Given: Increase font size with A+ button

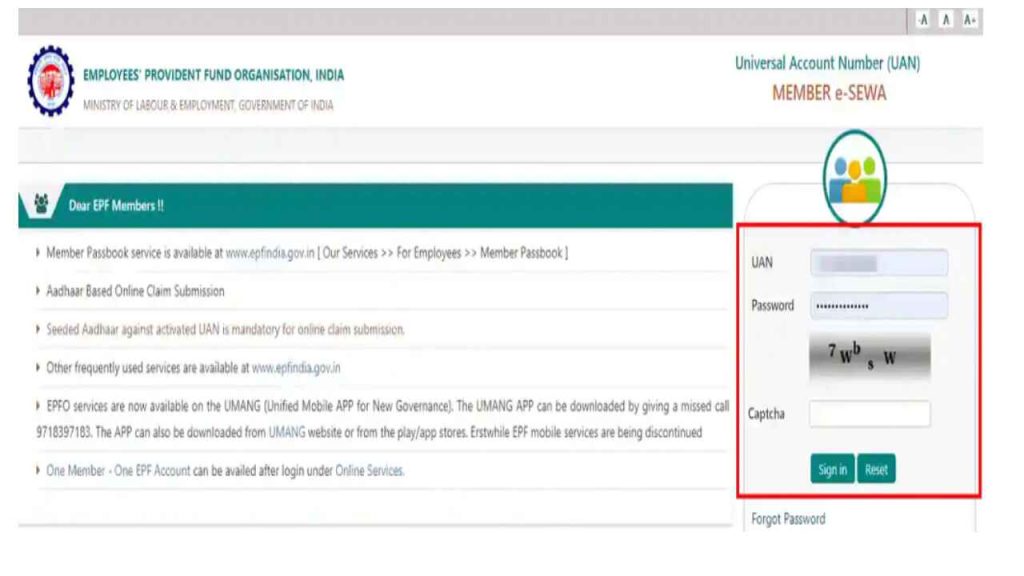Looking at the screenshot, I should [969, 20].
